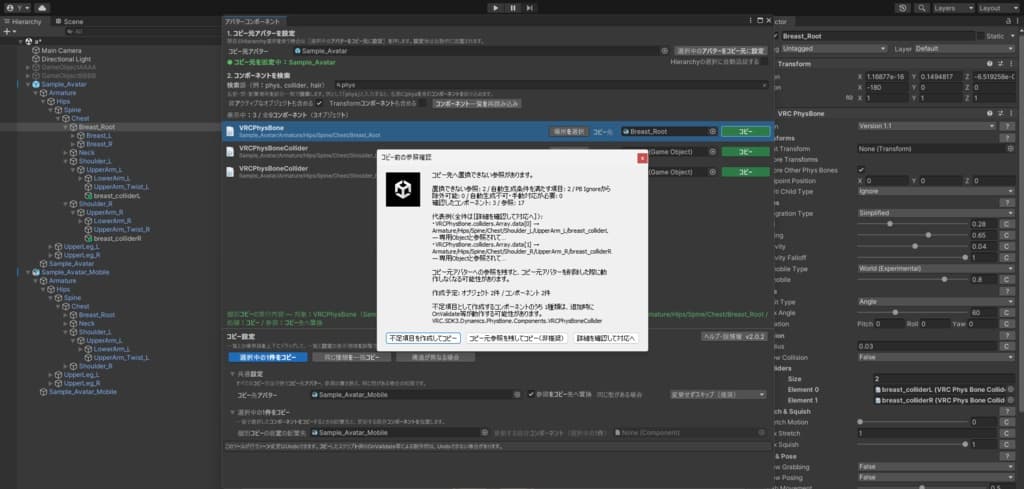Start Play mode with the play button
Viewport: 1024px width, 489px height.
(496, 8)
